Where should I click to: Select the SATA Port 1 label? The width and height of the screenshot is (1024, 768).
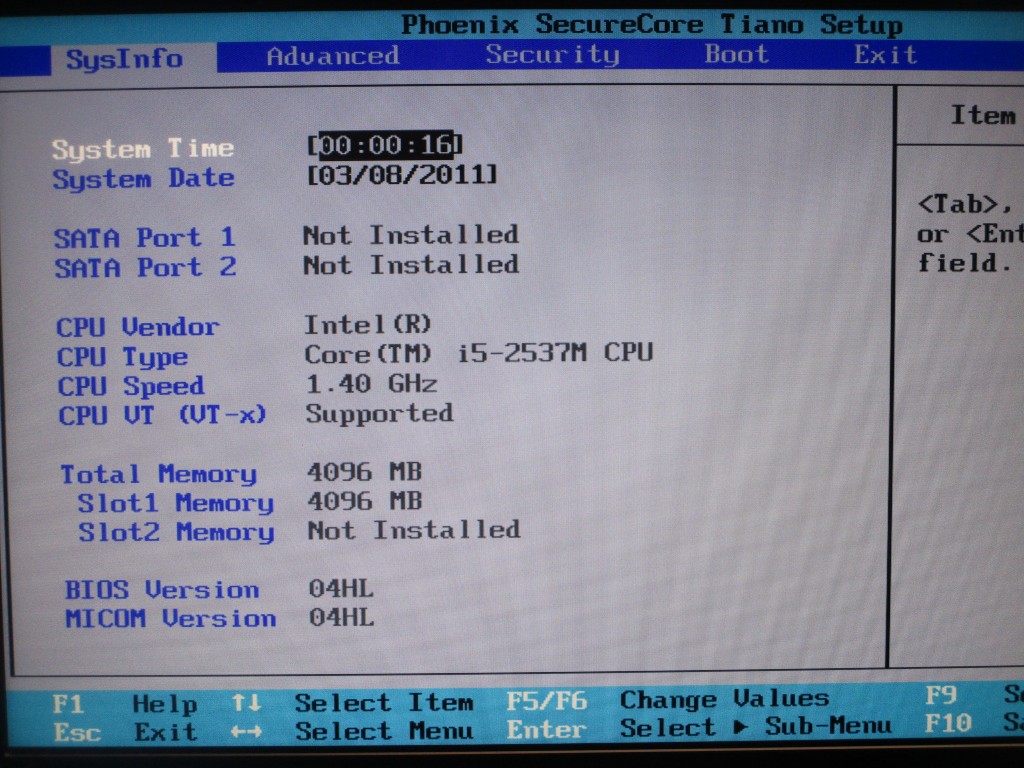(x=144, y=237)
